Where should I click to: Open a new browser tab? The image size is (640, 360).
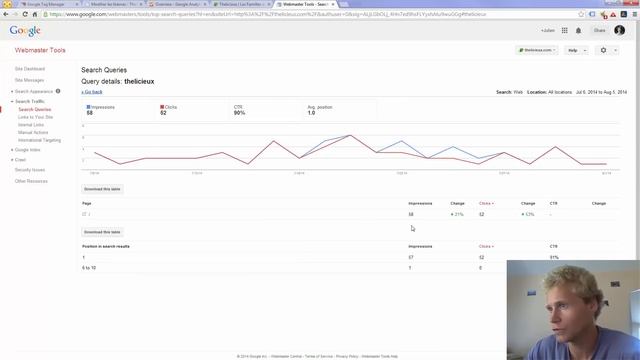pos(344,4)
